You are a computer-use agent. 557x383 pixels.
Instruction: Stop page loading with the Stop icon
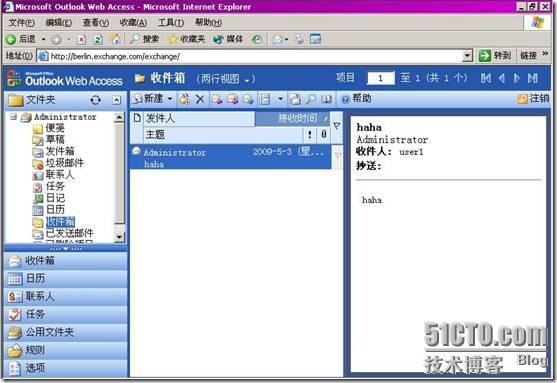82,39
